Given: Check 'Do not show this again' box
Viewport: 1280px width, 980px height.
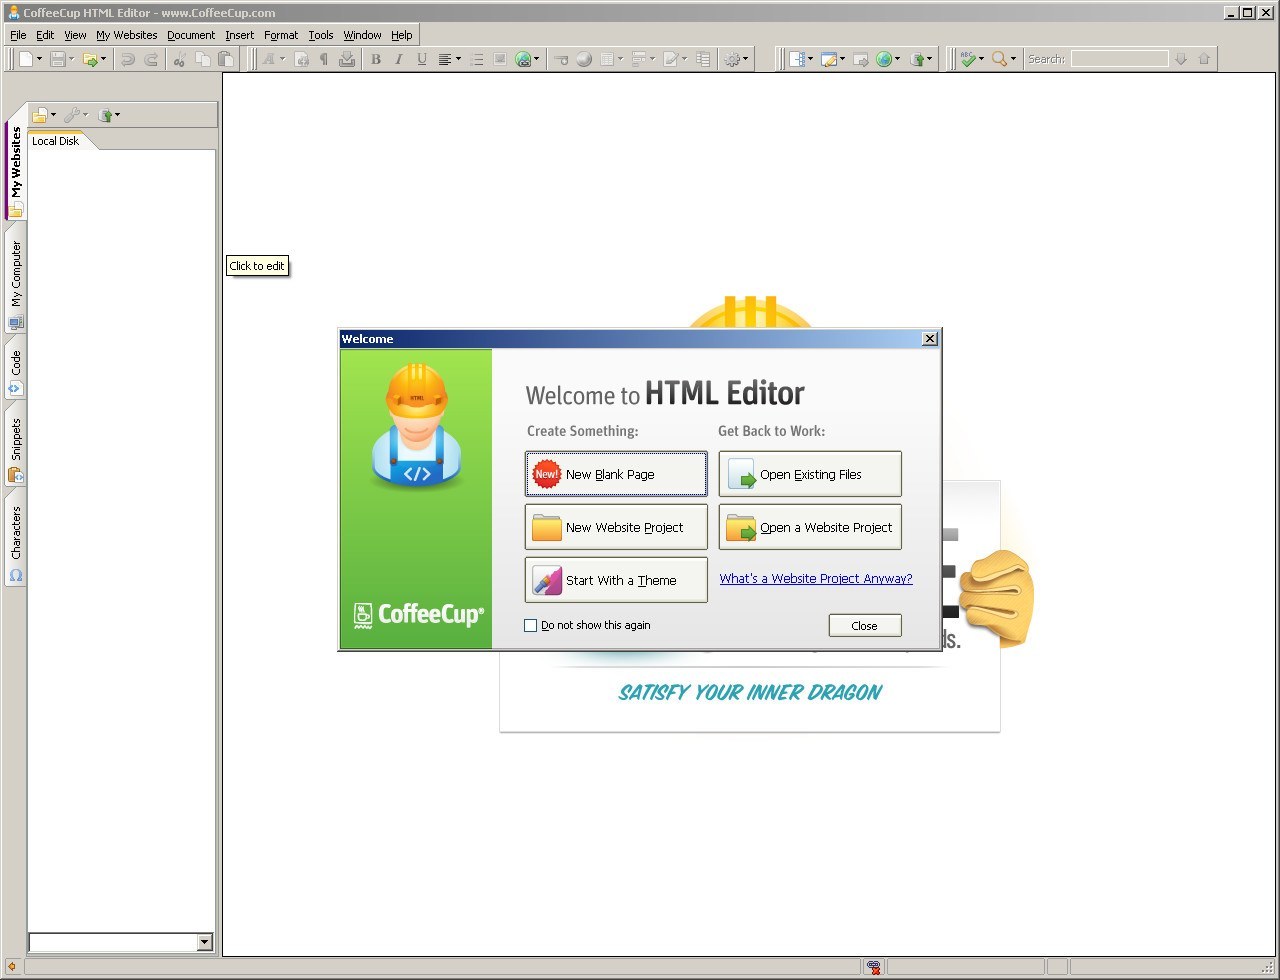Looking at the screenshot, I should [531, 625].
